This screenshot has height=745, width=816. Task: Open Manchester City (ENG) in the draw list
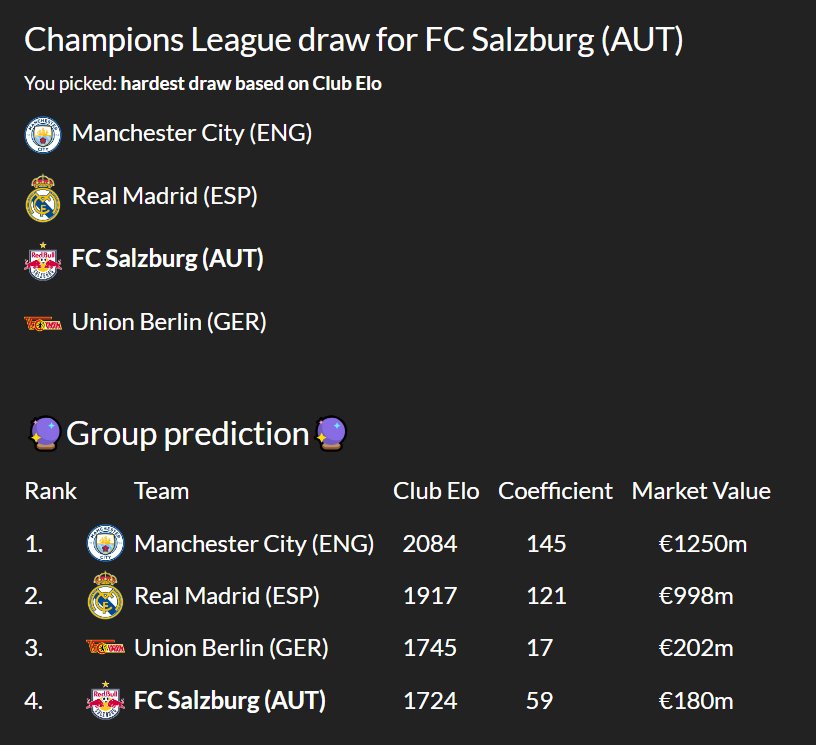(x=192, y=133)
